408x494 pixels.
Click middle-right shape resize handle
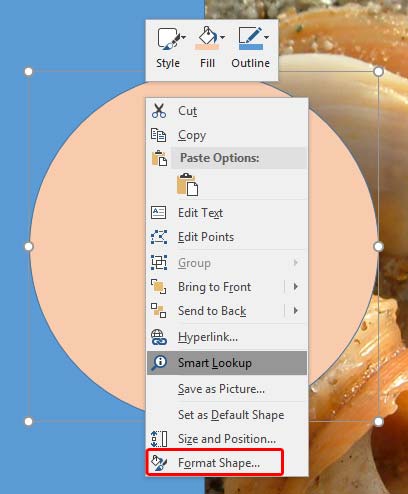click(378, 246)
